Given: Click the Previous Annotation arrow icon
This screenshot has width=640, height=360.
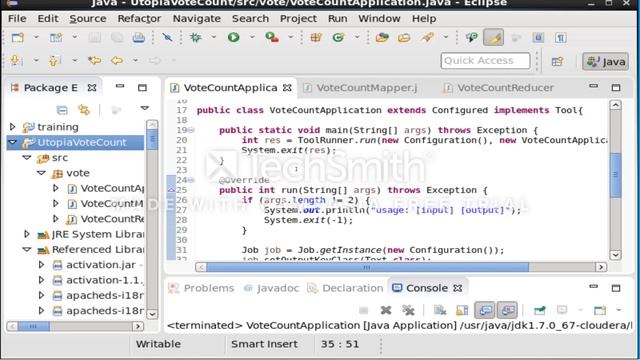Looking at the screenshot, I should [54, 61].
